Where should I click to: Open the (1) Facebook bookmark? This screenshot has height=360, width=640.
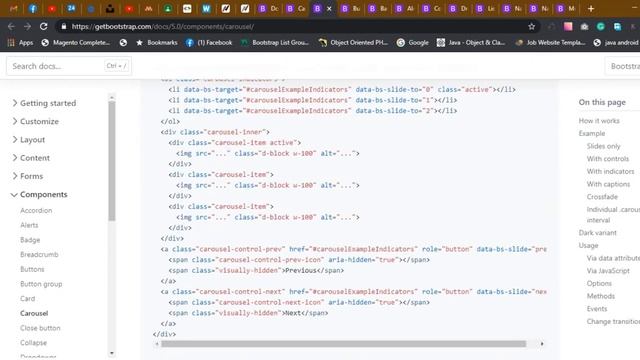coord(209,42)
